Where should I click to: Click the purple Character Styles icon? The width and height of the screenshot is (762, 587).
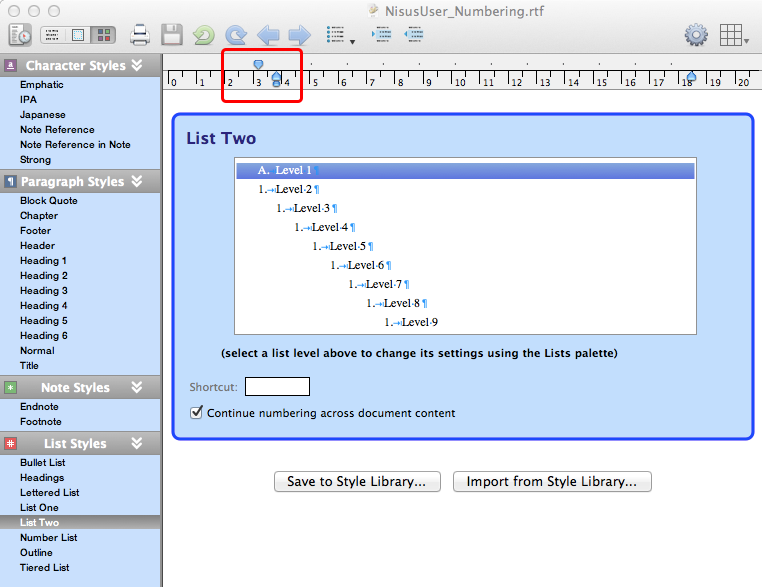coord(10,65)
